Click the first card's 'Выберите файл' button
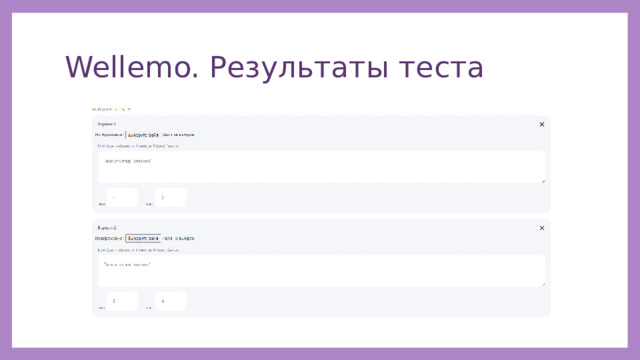 (143, 135)
